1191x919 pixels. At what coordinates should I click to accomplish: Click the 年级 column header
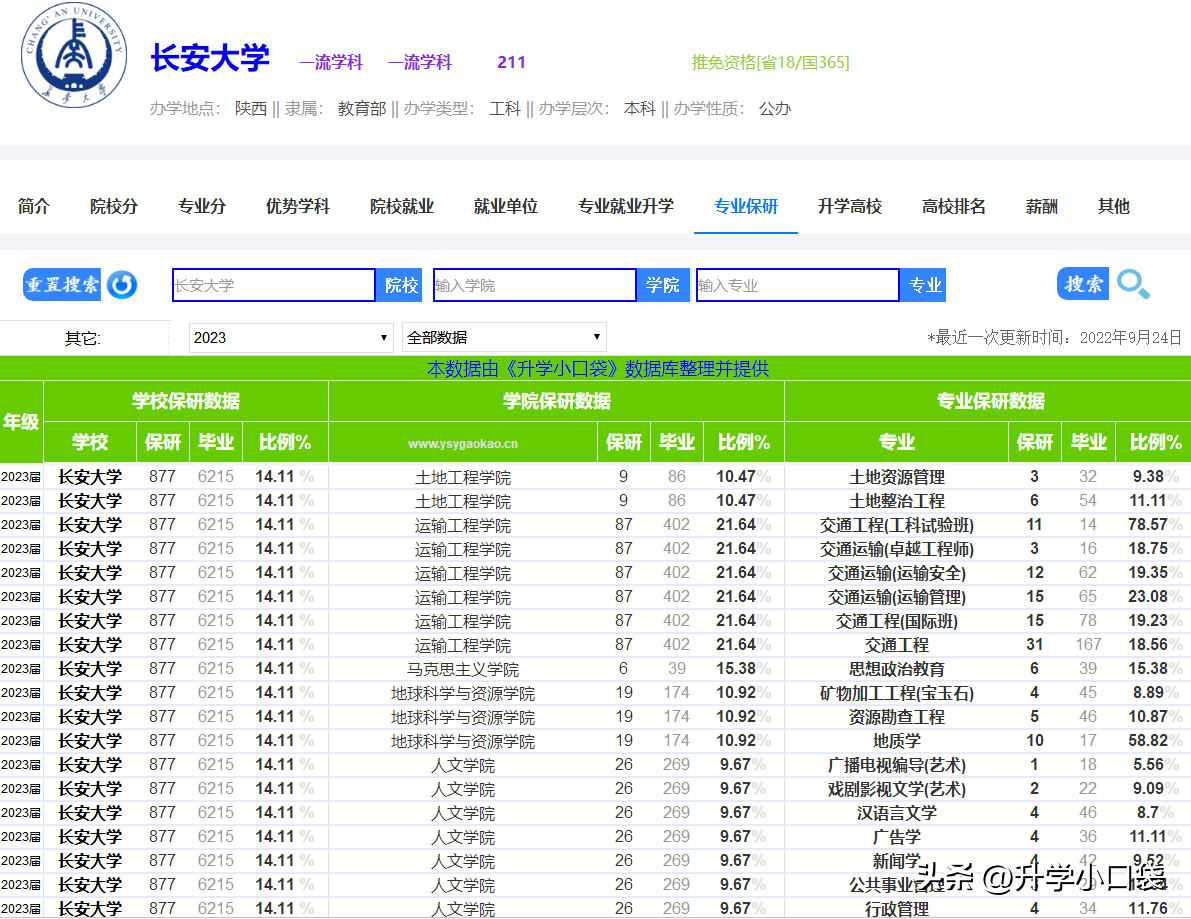point(21,422)
